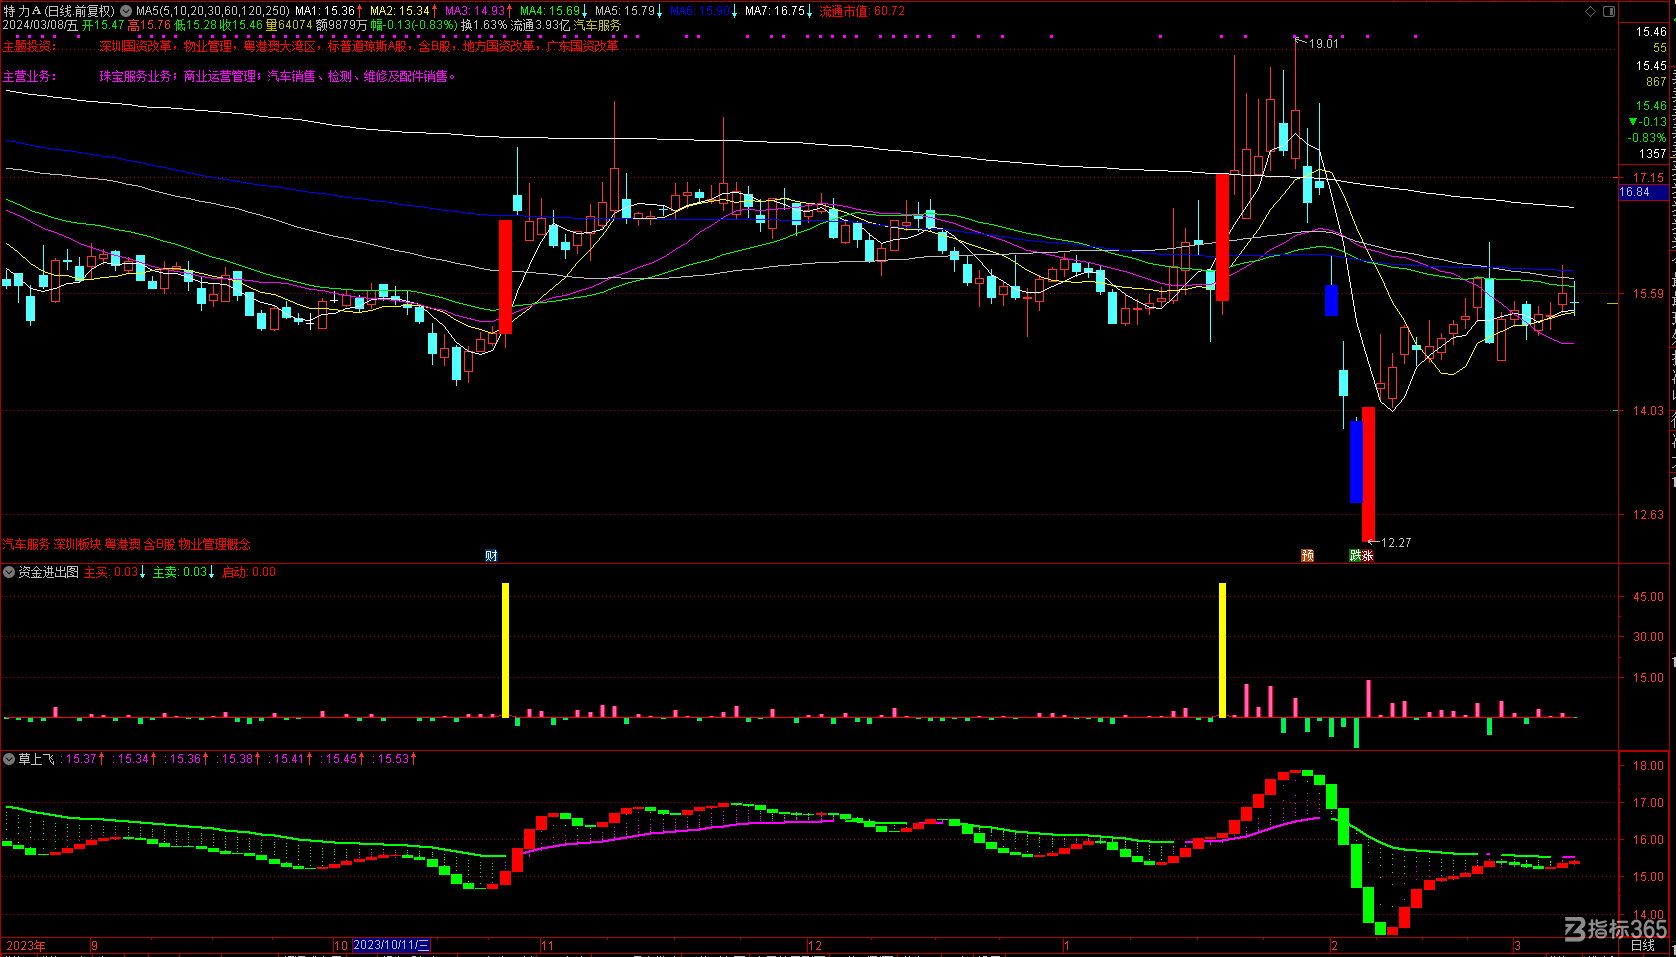Click the 45.00 level on the 资金进出图 axis

click(1649, 597)
